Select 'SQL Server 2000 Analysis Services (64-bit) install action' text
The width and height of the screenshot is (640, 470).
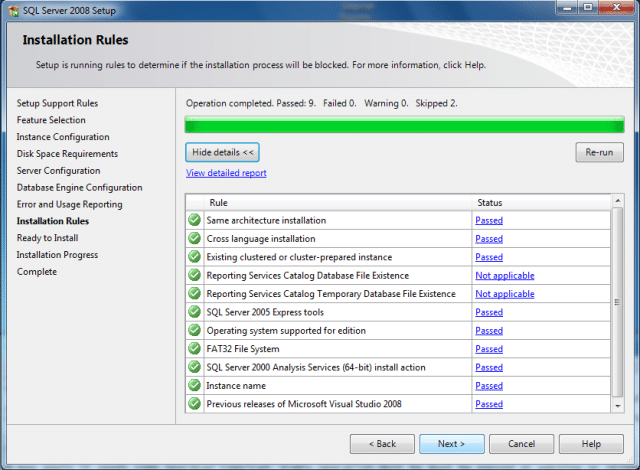pyautogui.click(x=316, y=367)
